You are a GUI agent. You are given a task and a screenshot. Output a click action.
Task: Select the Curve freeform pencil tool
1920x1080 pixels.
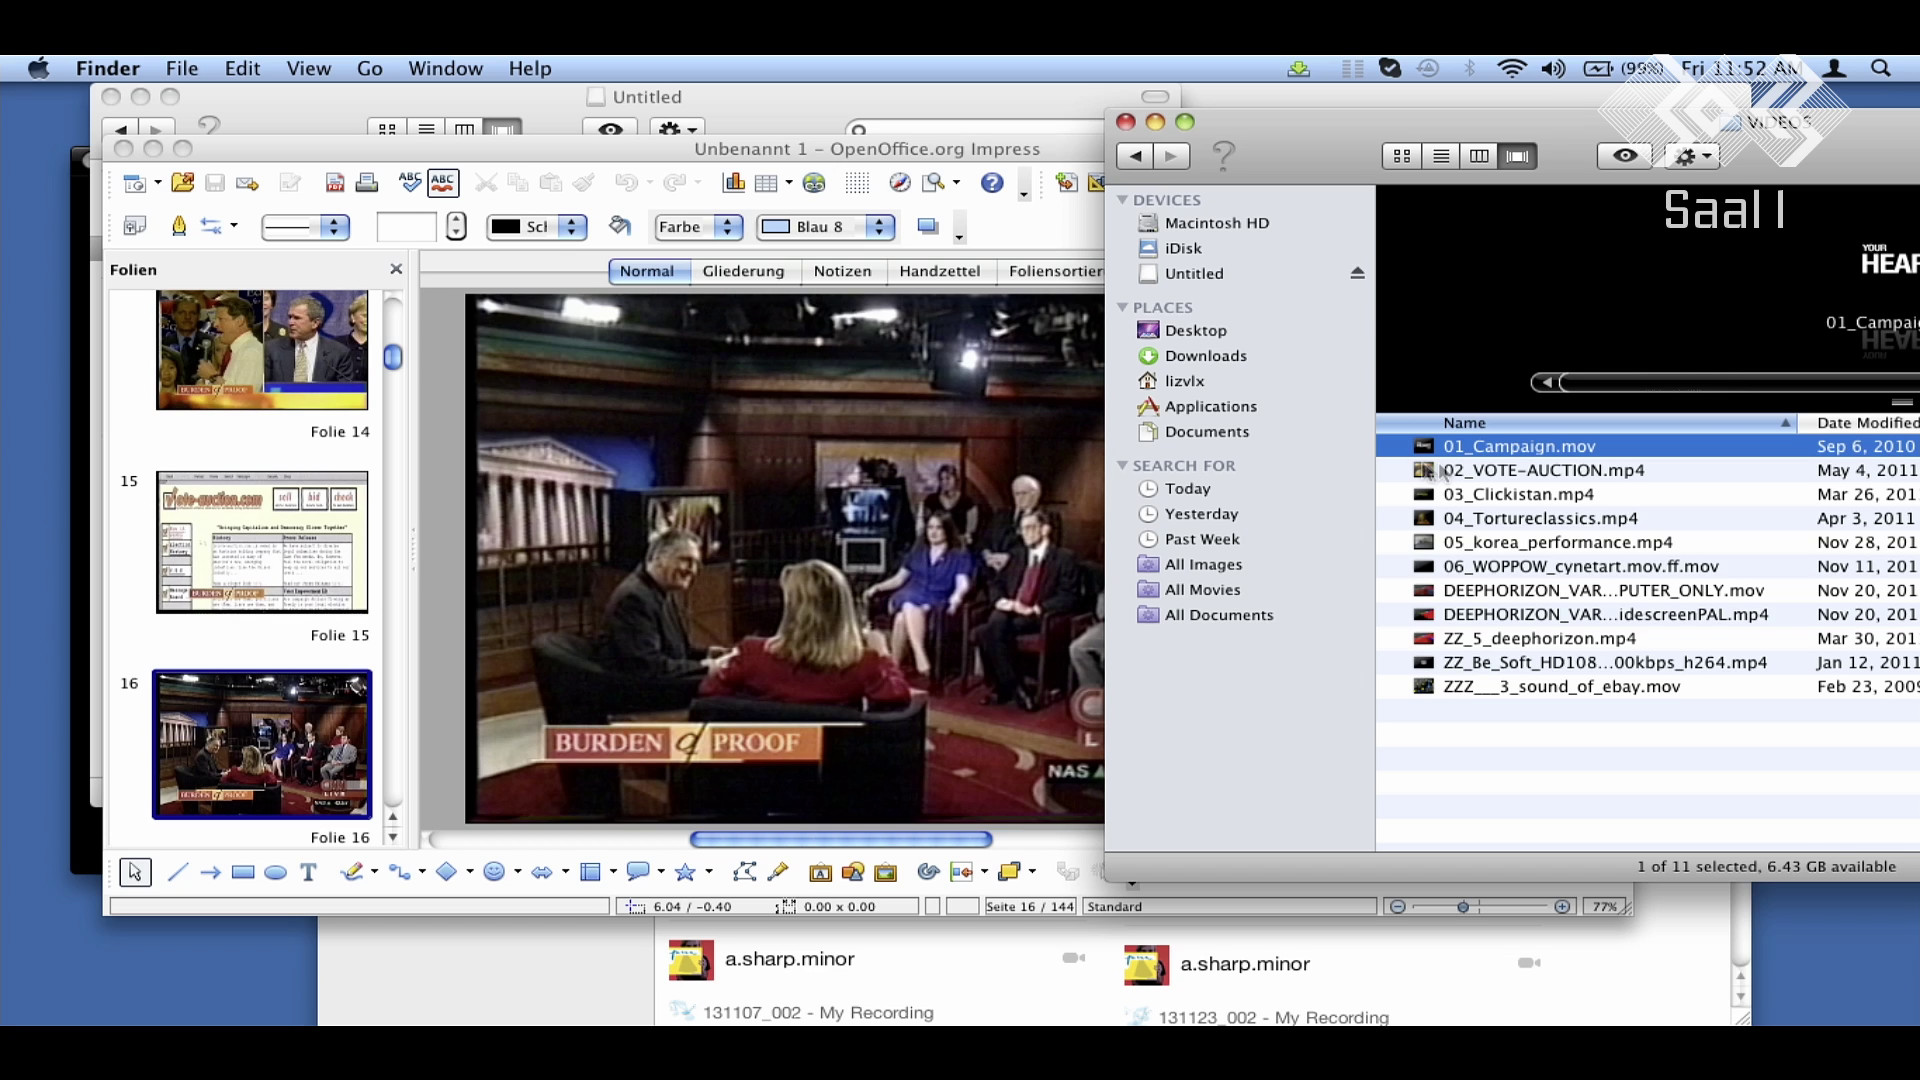pos(351,872)
